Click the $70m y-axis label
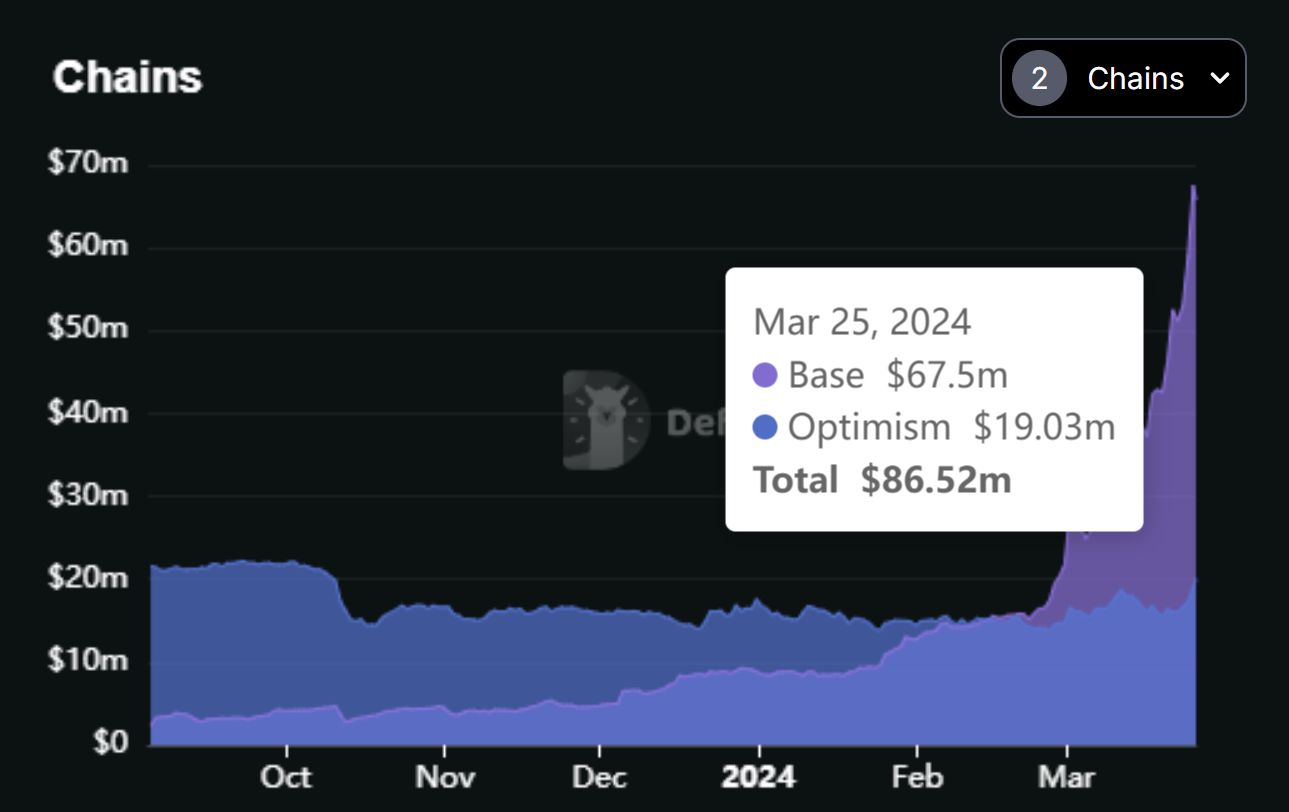1289x812 pixels. (88, 163)
